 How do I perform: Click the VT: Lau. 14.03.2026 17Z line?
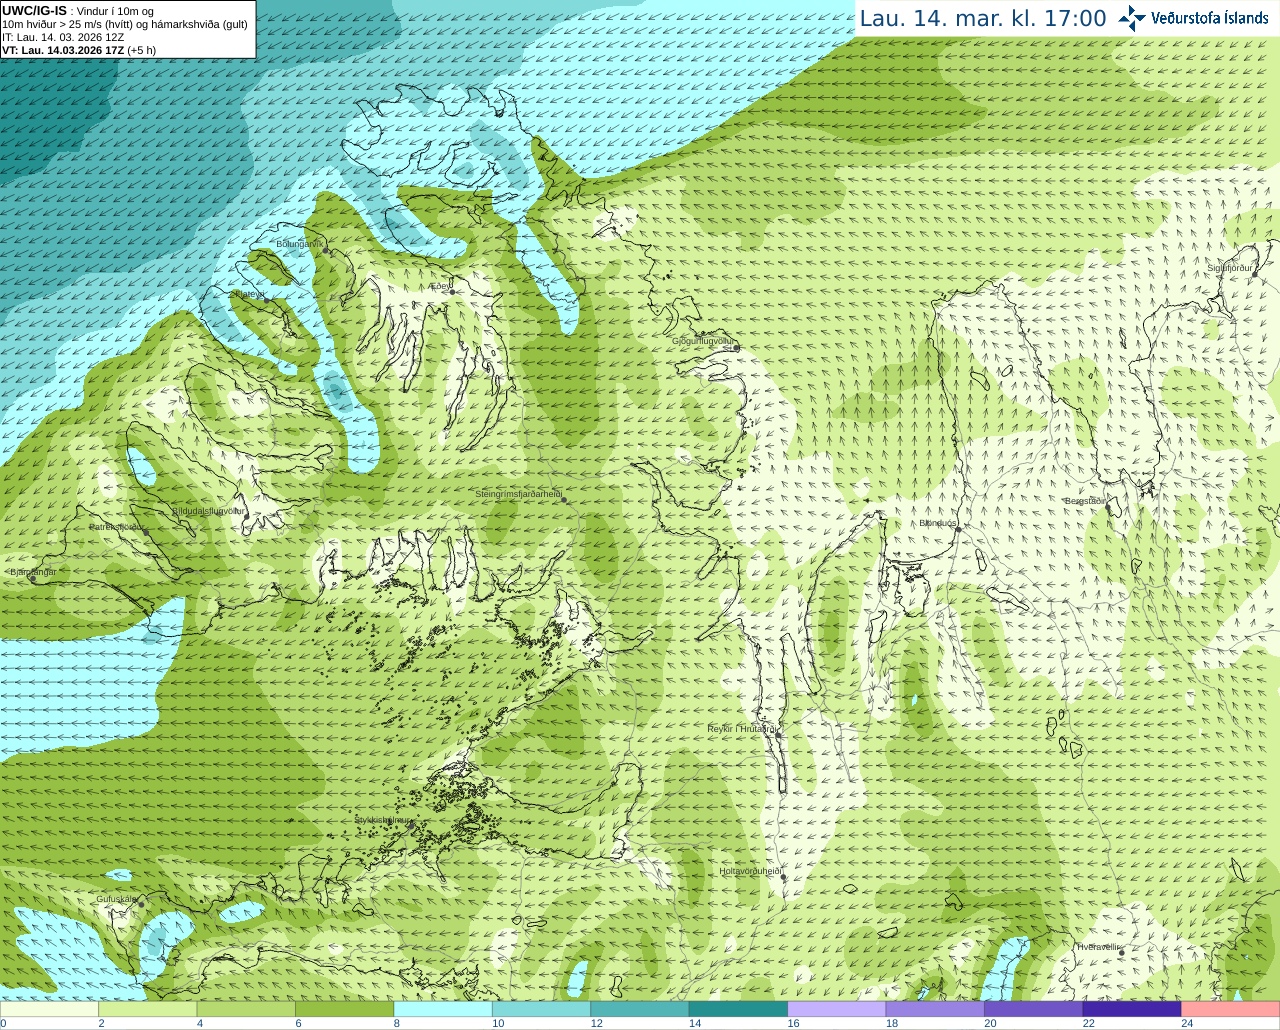[x=79, y=50]
